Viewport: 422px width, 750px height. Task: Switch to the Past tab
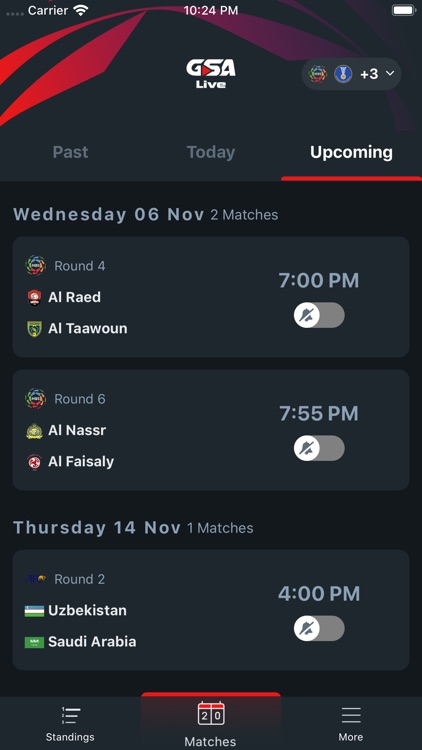click(x=70, y=152)
